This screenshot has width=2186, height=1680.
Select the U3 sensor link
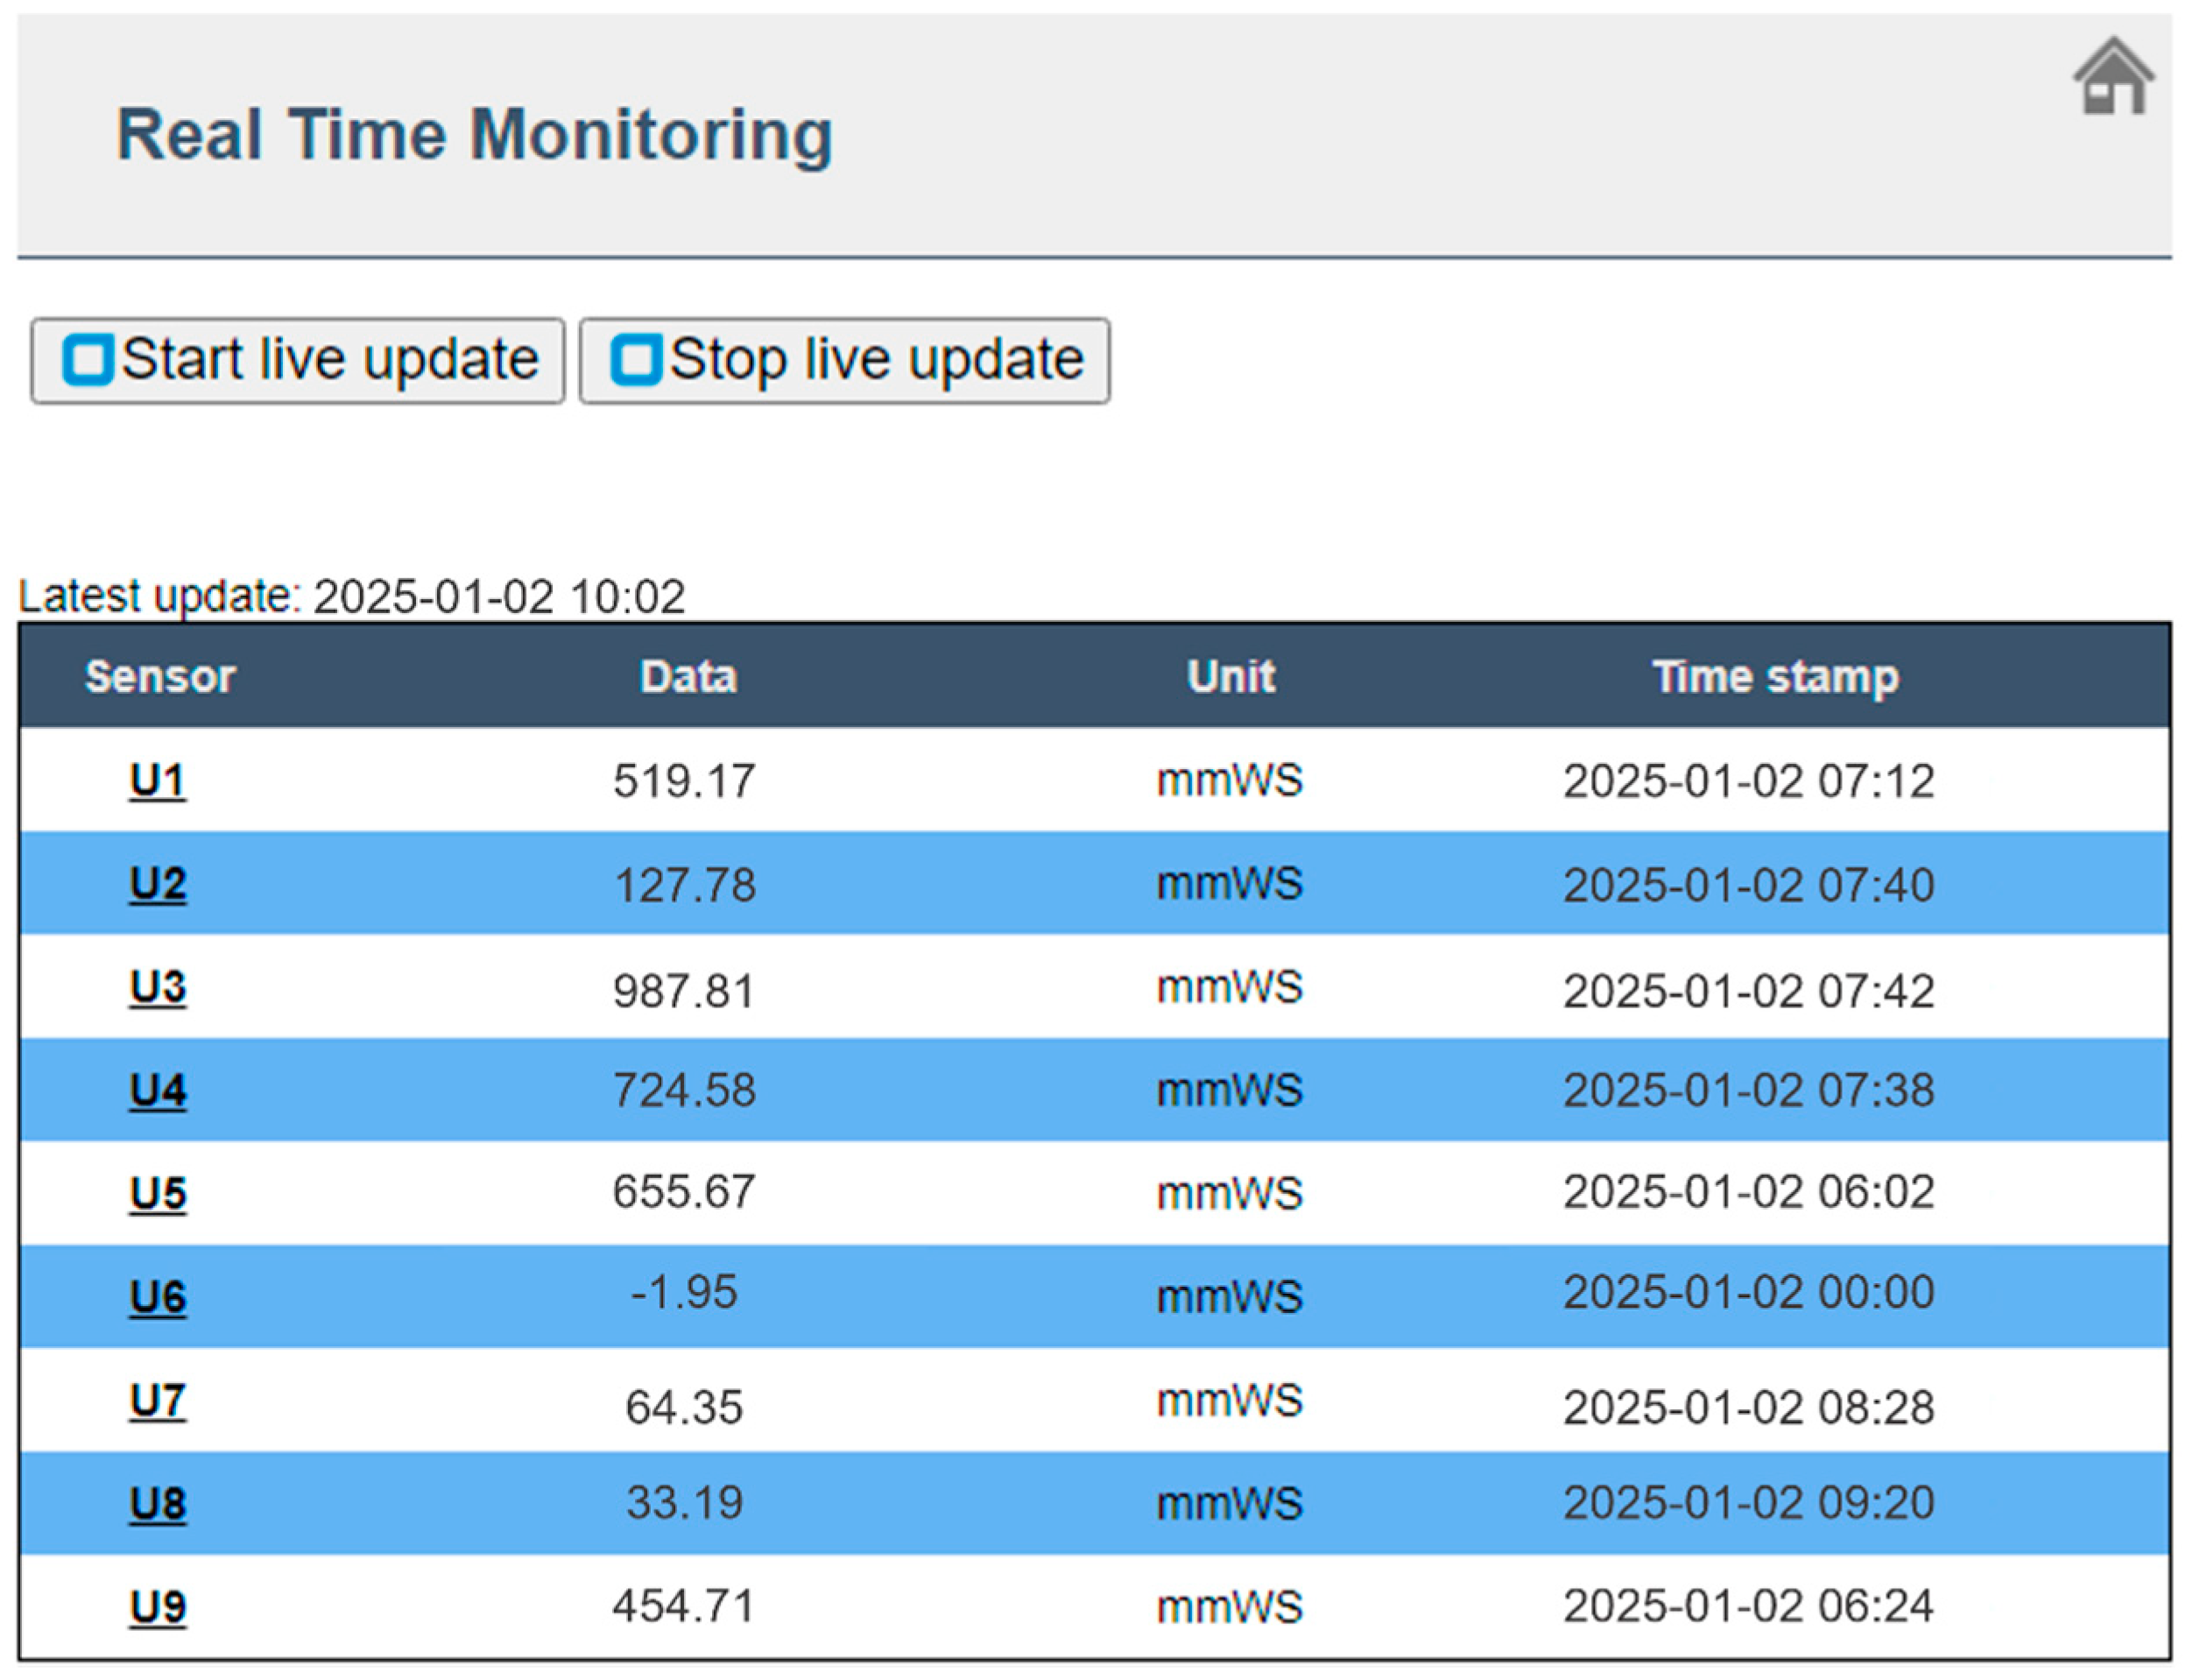(157, 987)
